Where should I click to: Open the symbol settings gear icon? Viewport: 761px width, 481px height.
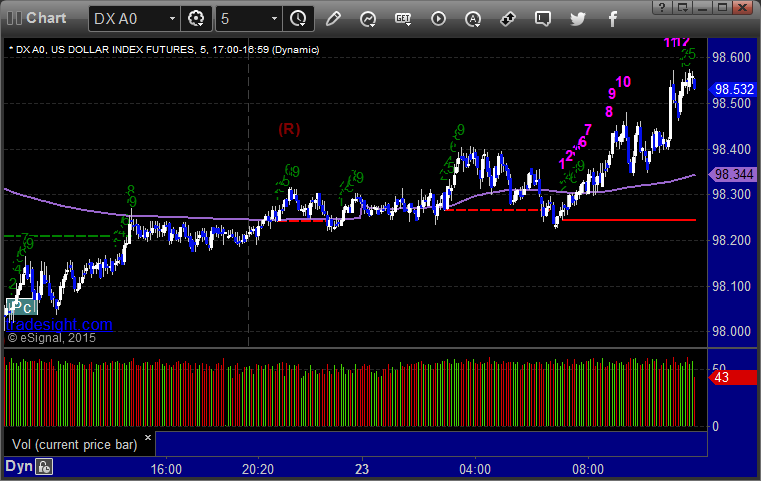[196, 19]
